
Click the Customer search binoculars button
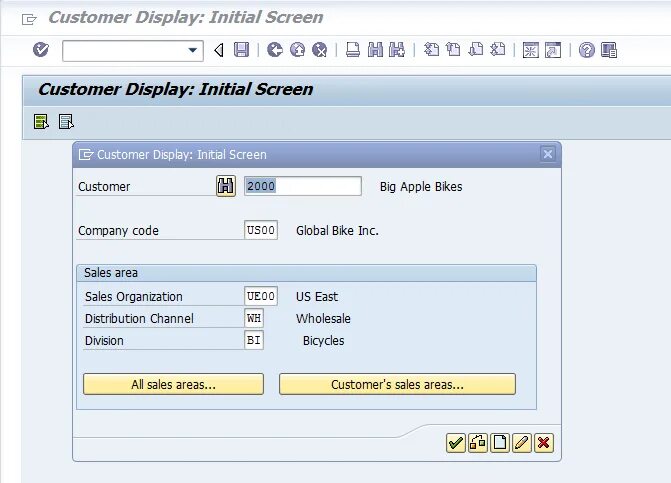click(226, 186)
